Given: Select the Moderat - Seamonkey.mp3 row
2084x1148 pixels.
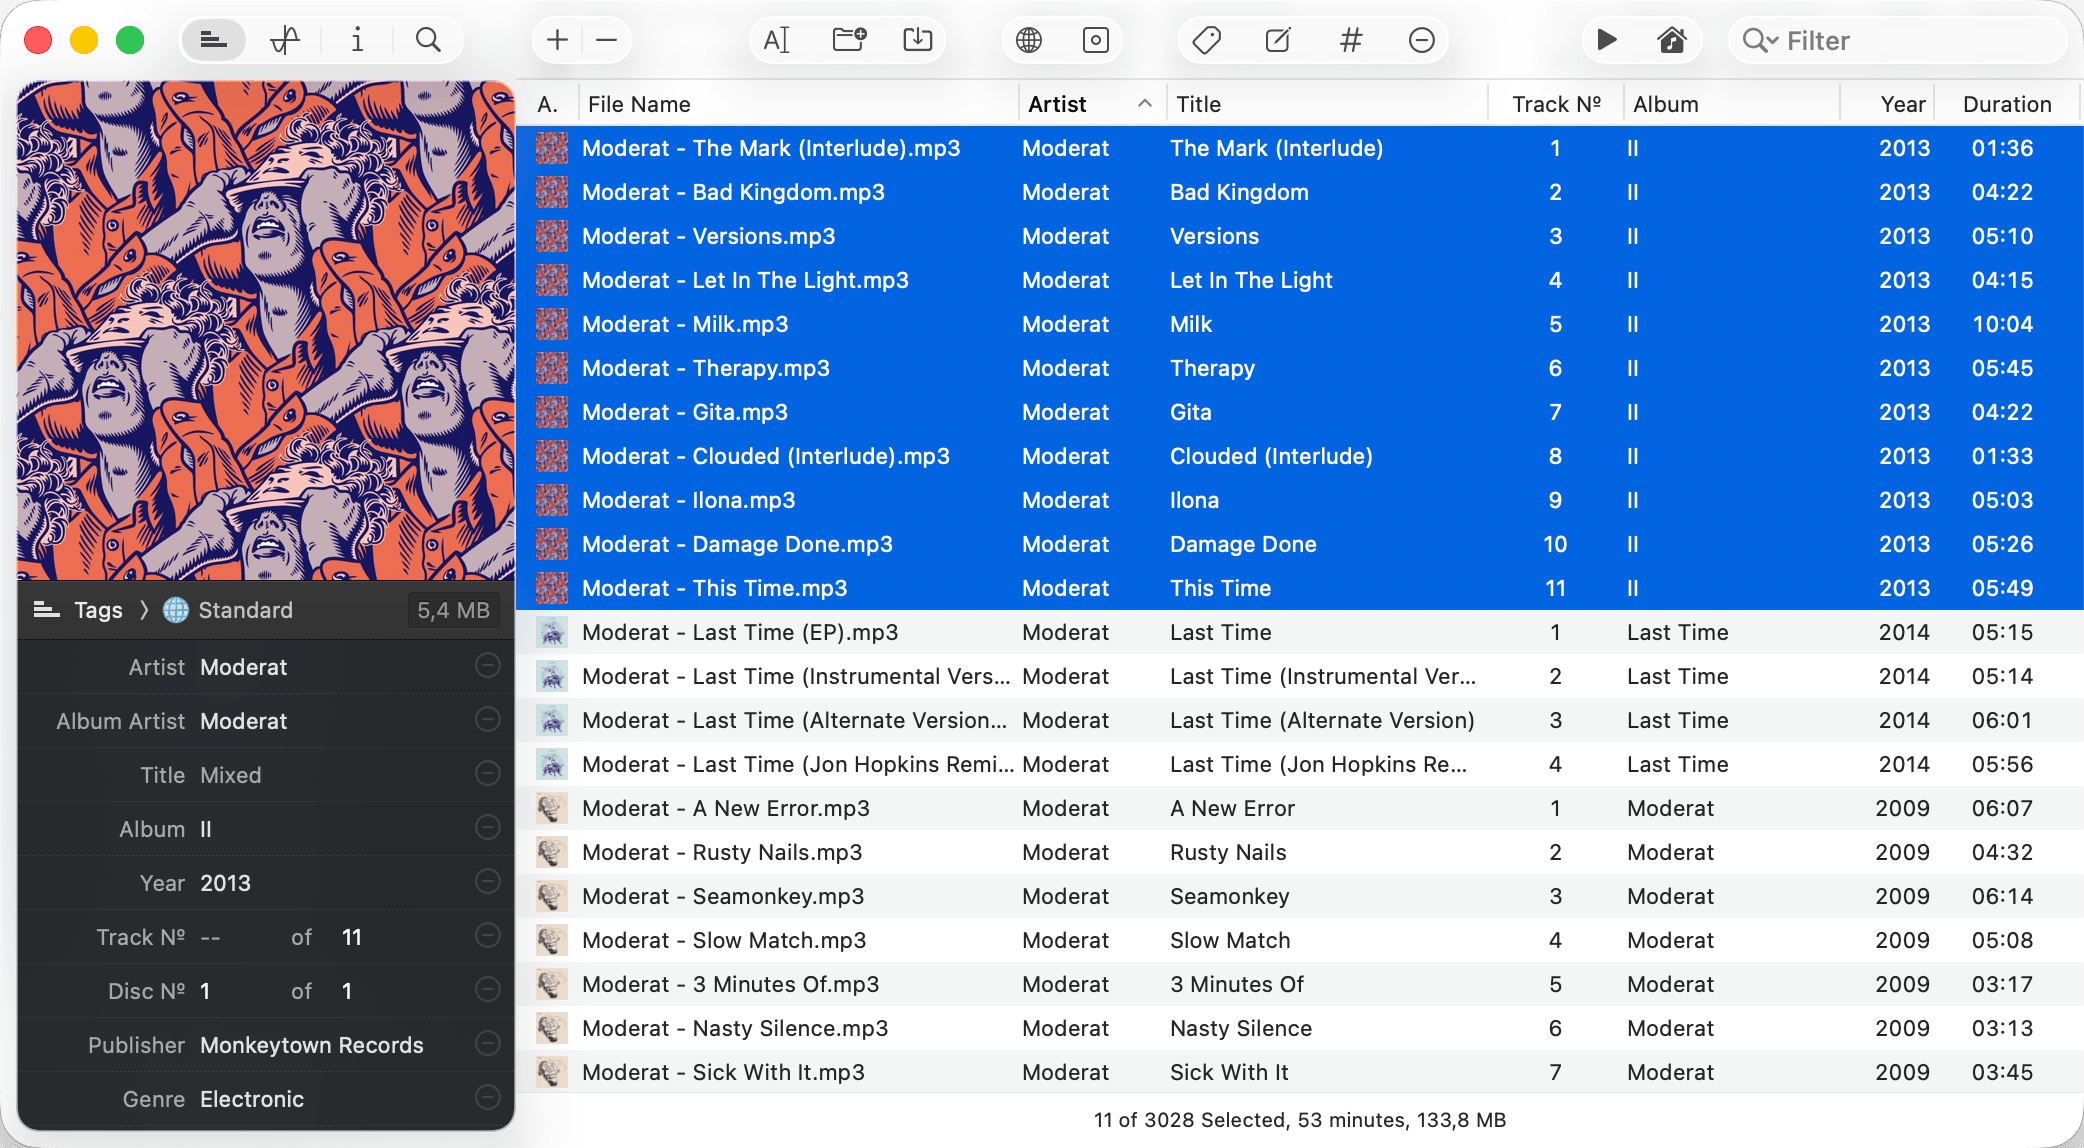Looking at the screenshot, I should tap(722, 896).
